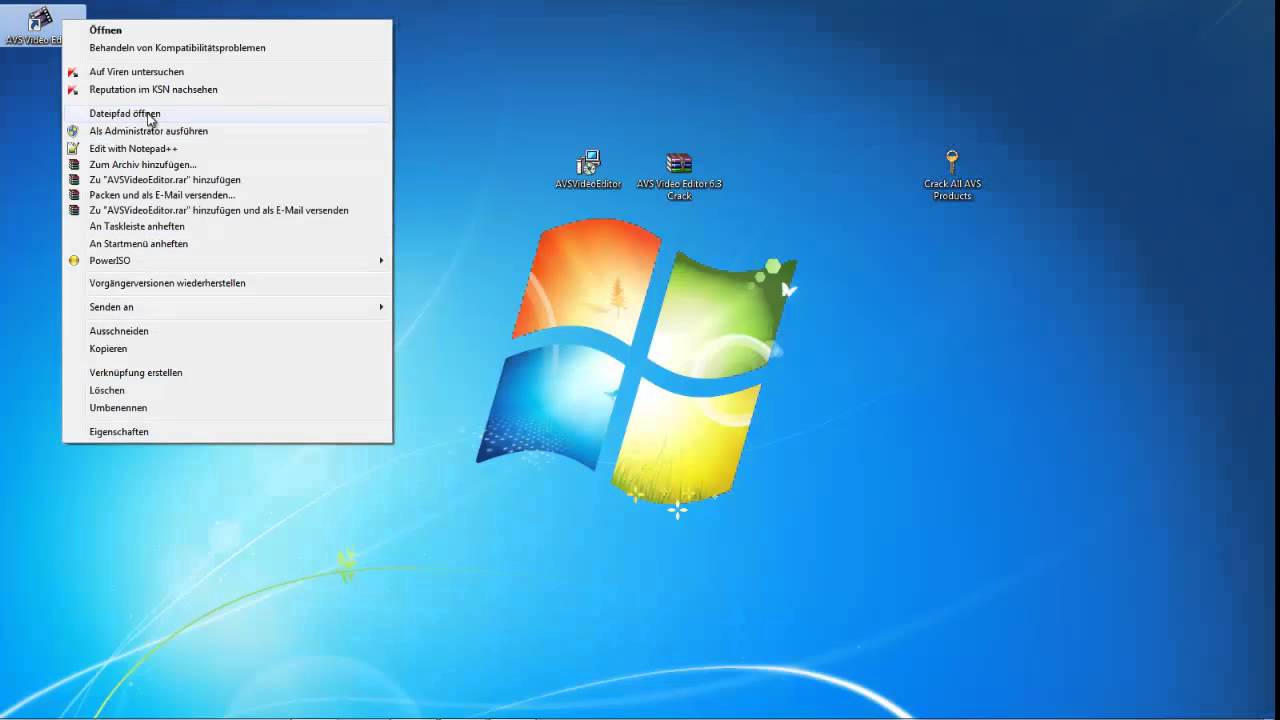This screenshot has width=1280, height=720.
Task: Choose Öffnen from the context menu
Action: [227, 30]
